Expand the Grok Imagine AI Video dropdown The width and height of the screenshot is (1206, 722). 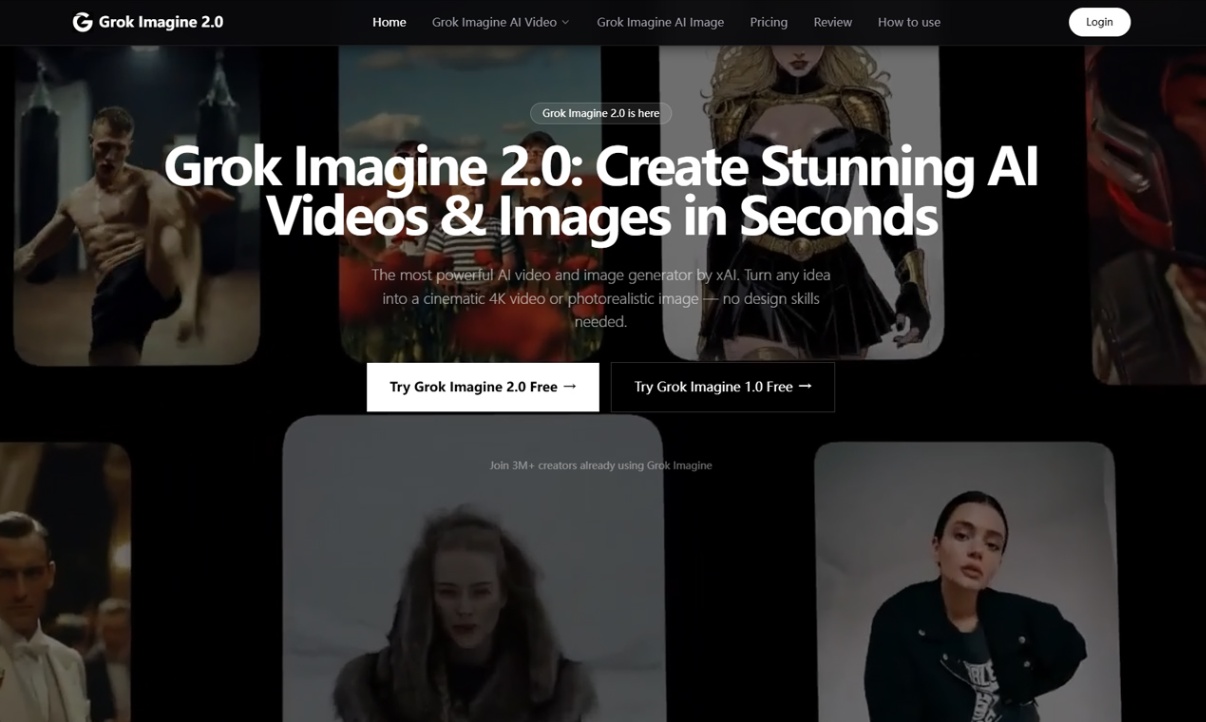(494, 21)
